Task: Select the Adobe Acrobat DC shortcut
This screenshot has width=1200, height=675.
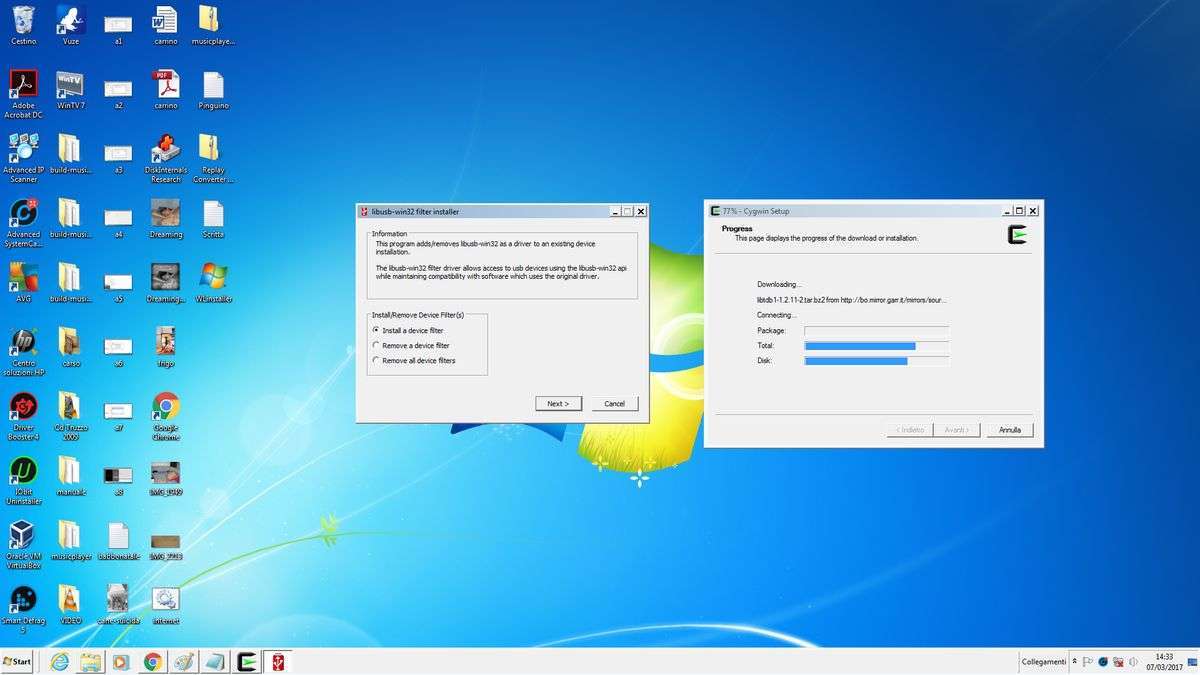Action: pos(23,94)
